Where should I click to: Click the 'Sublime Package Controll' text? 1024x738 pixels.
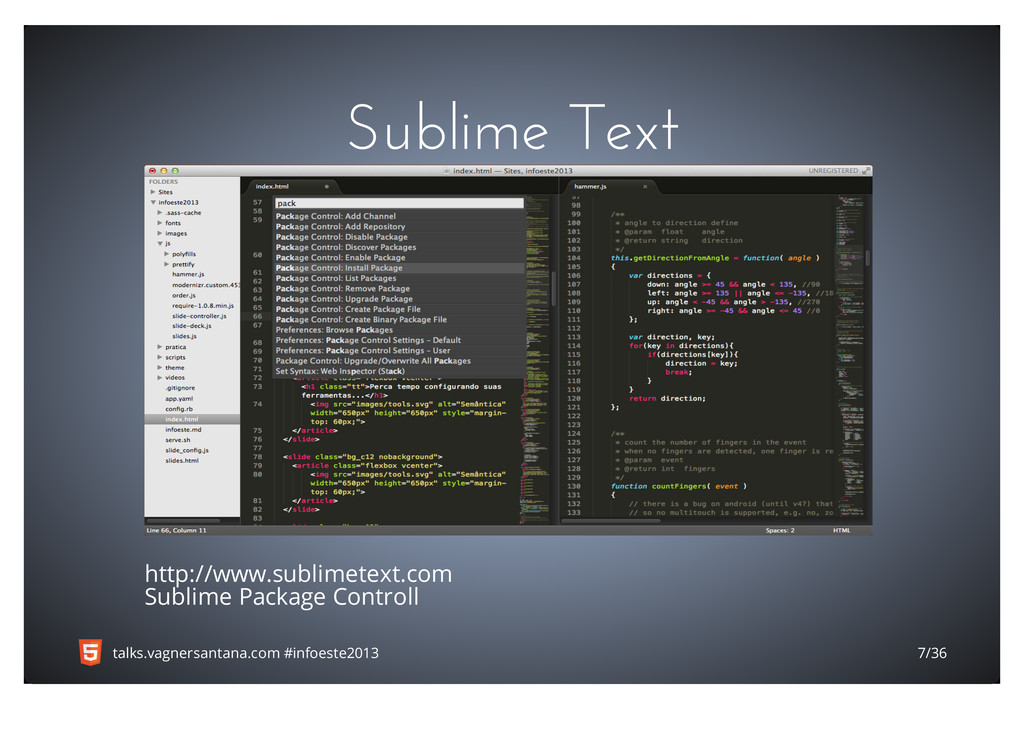click(281, 597)
